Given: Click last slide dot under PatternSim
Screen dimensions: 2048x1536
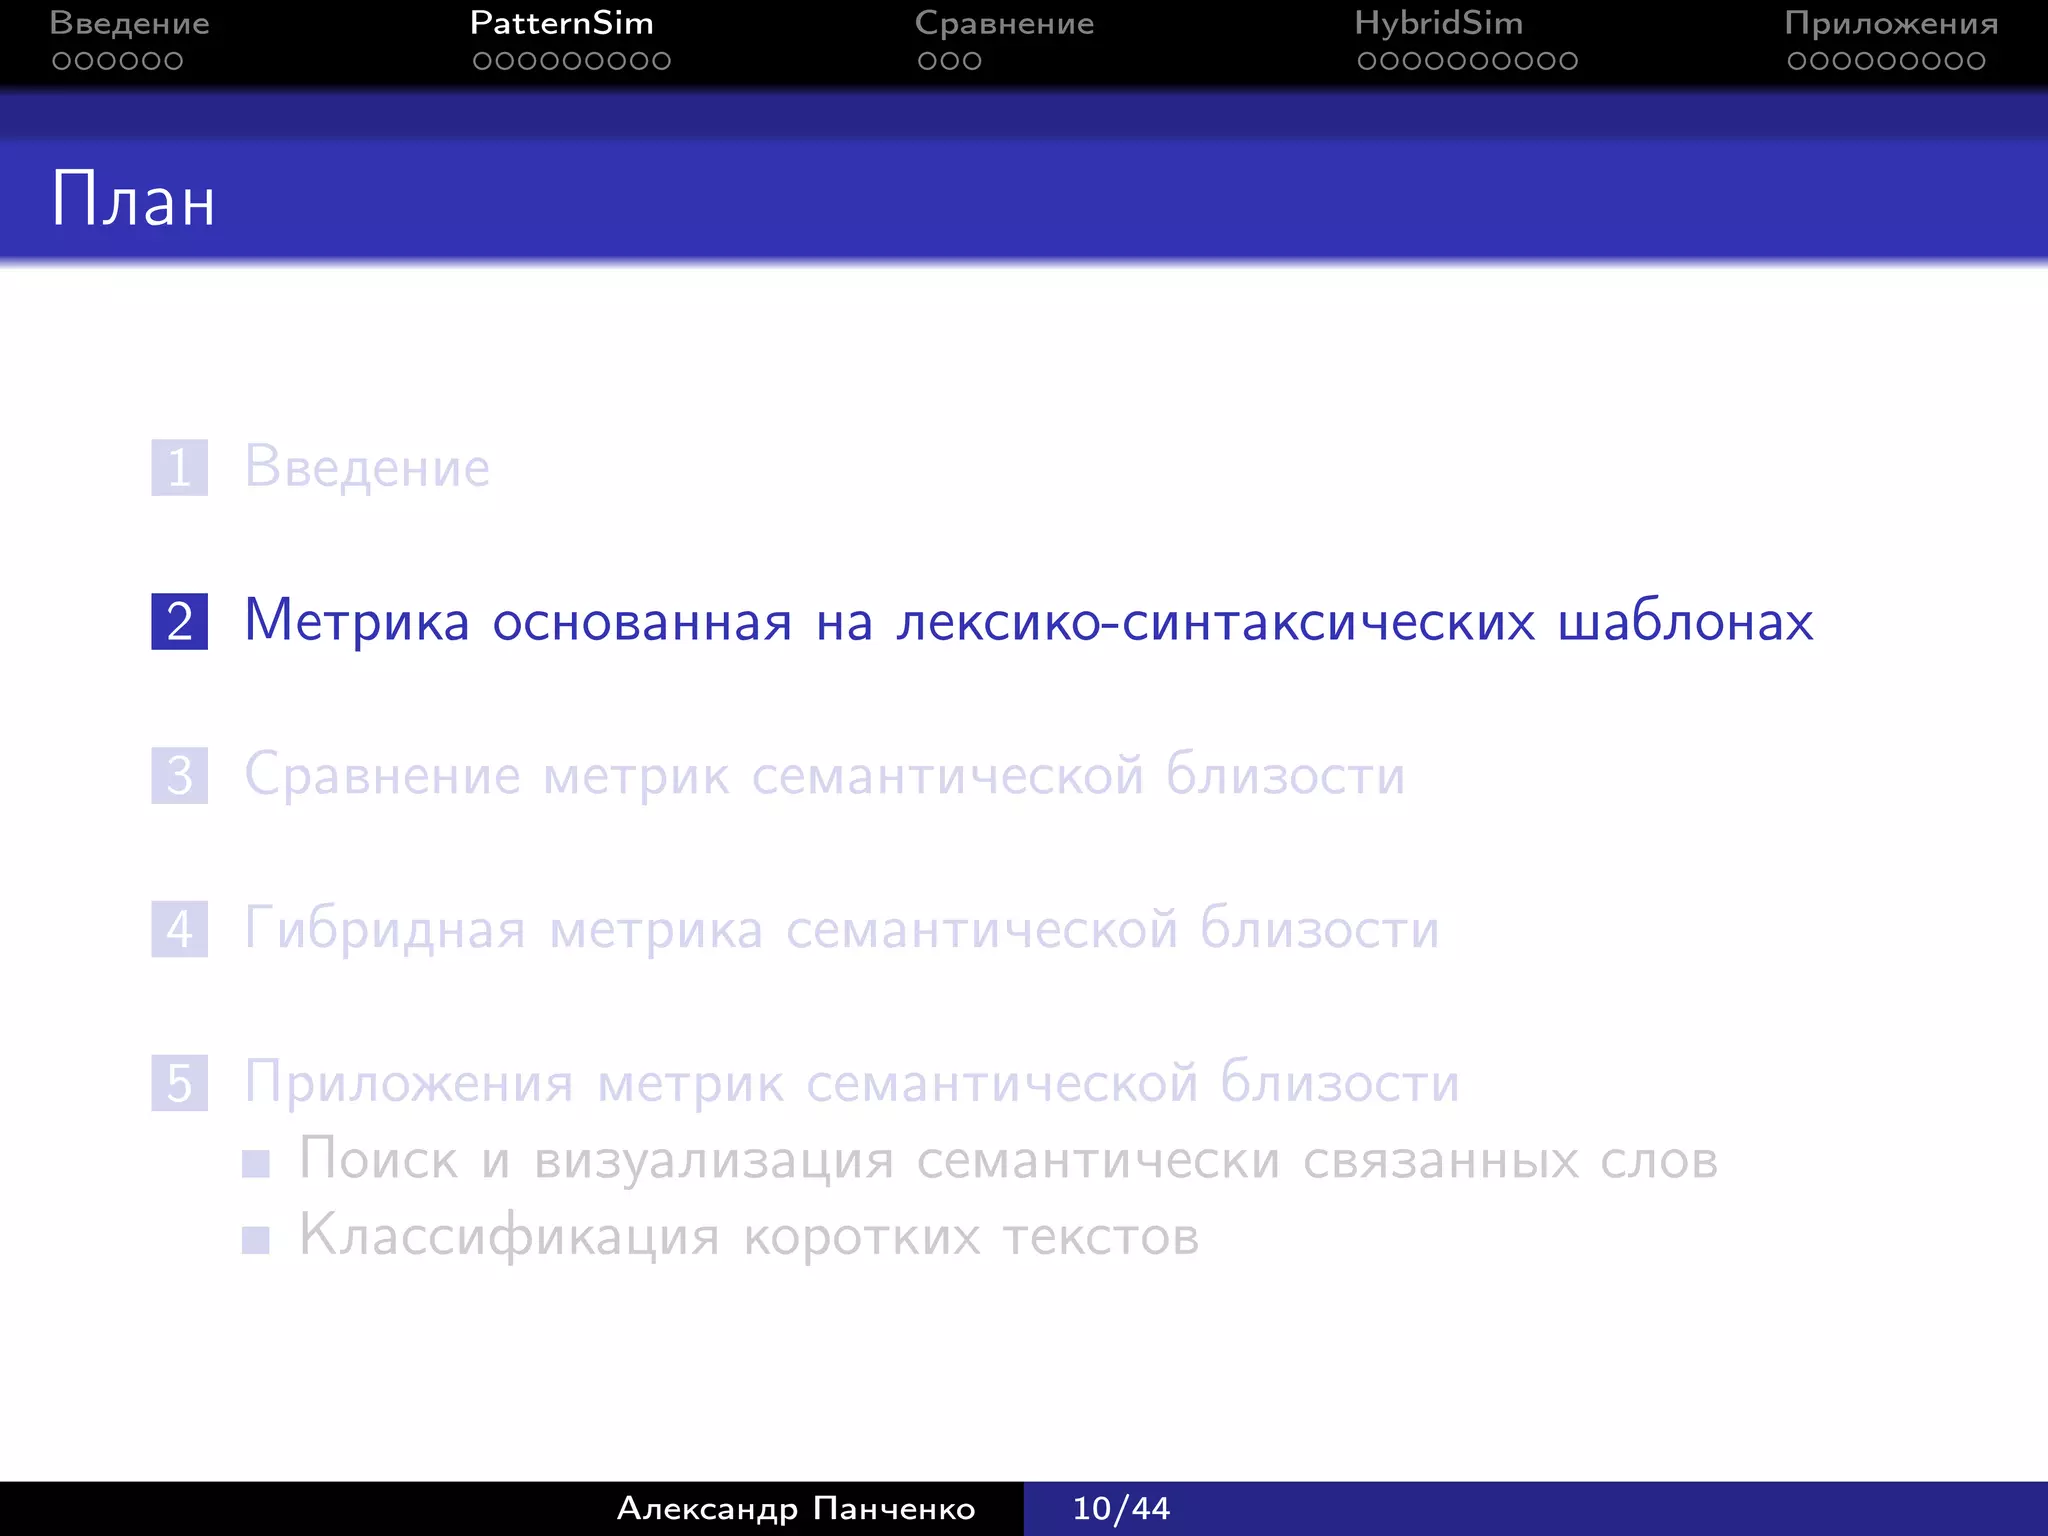Looking at the screenshot, I should [x=661, y=61].
